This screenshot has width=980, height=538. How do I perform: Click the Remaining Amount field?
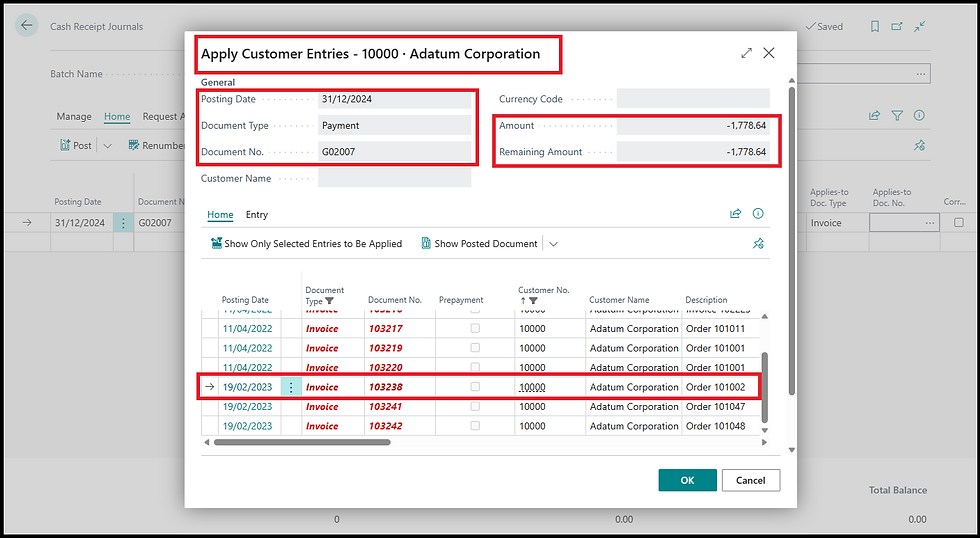tap(693, 151)
